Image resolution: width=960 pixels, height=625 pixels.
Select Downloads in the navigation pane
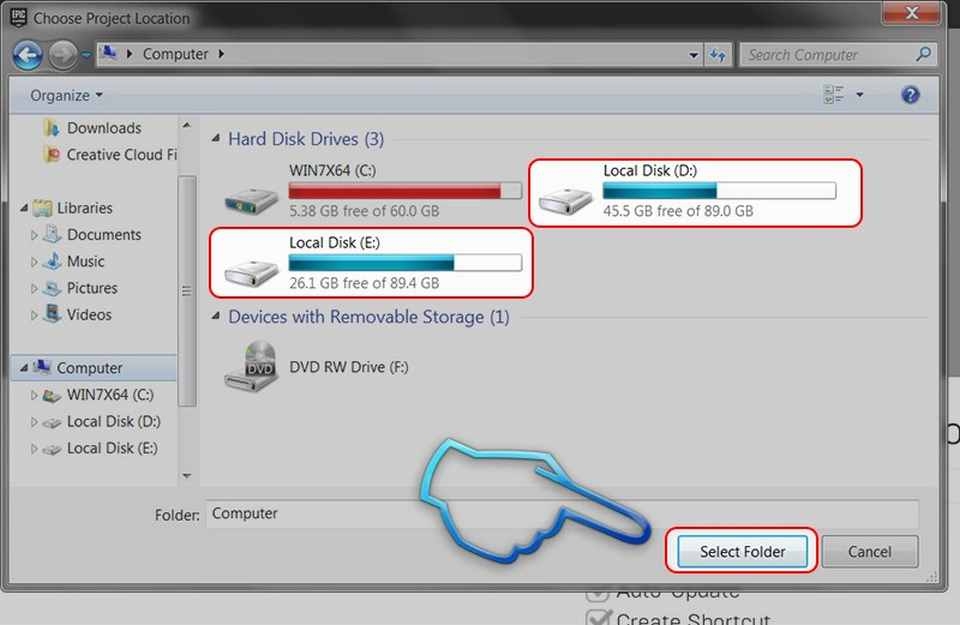click(x=93, y=128)
